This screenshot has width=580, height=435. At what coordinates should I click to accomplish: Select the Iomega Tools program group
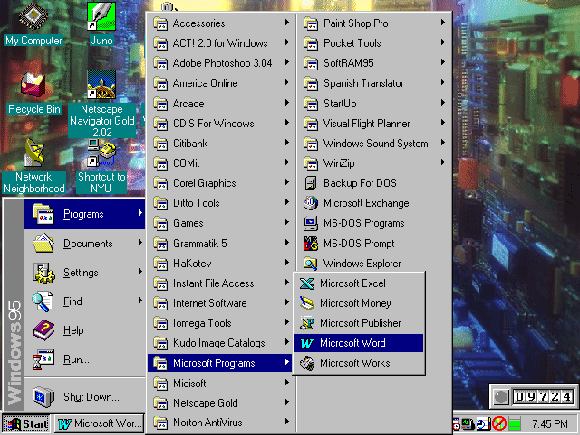220,323
